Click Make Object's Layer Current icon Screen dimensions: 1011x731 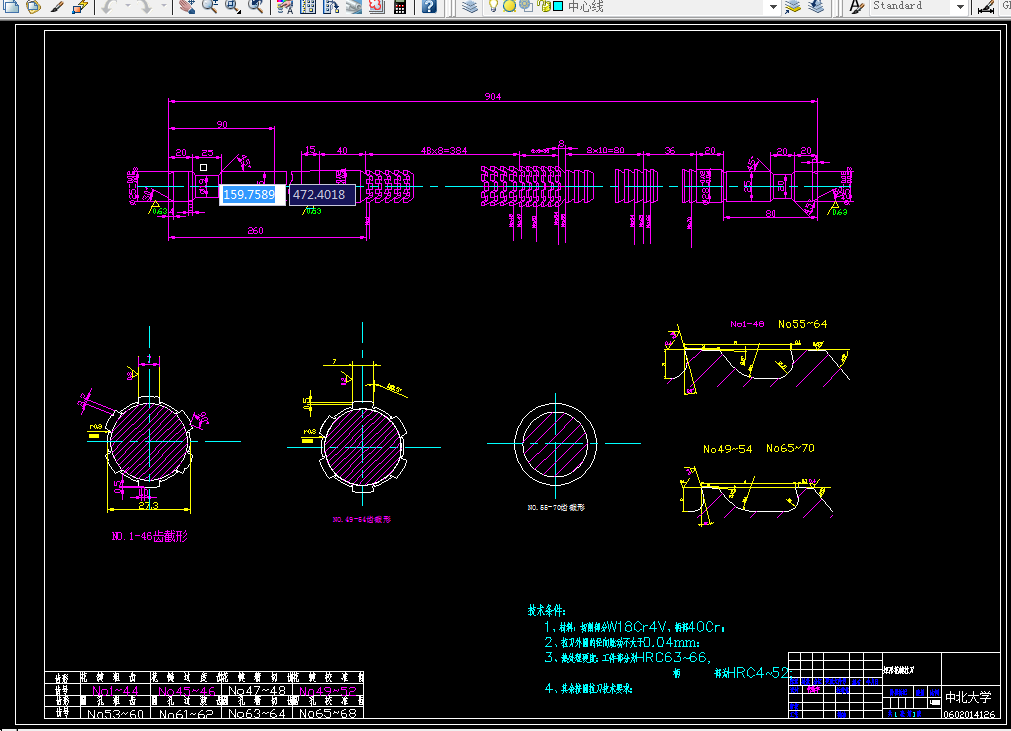pyautogui.click(x=793, y=6)
